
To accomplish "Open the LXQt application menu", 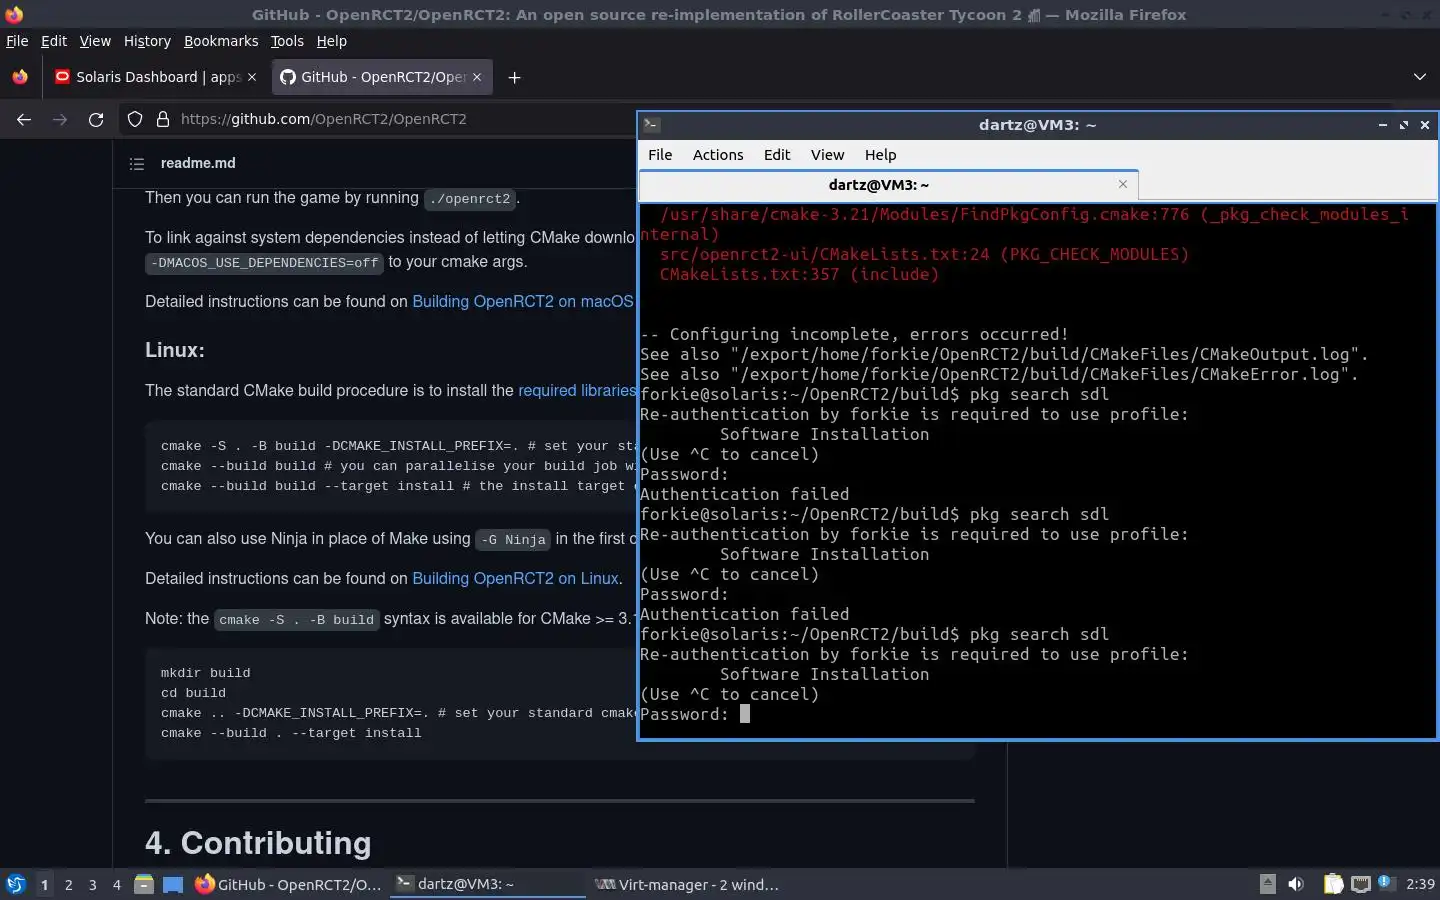I will [x=16, y=884].
